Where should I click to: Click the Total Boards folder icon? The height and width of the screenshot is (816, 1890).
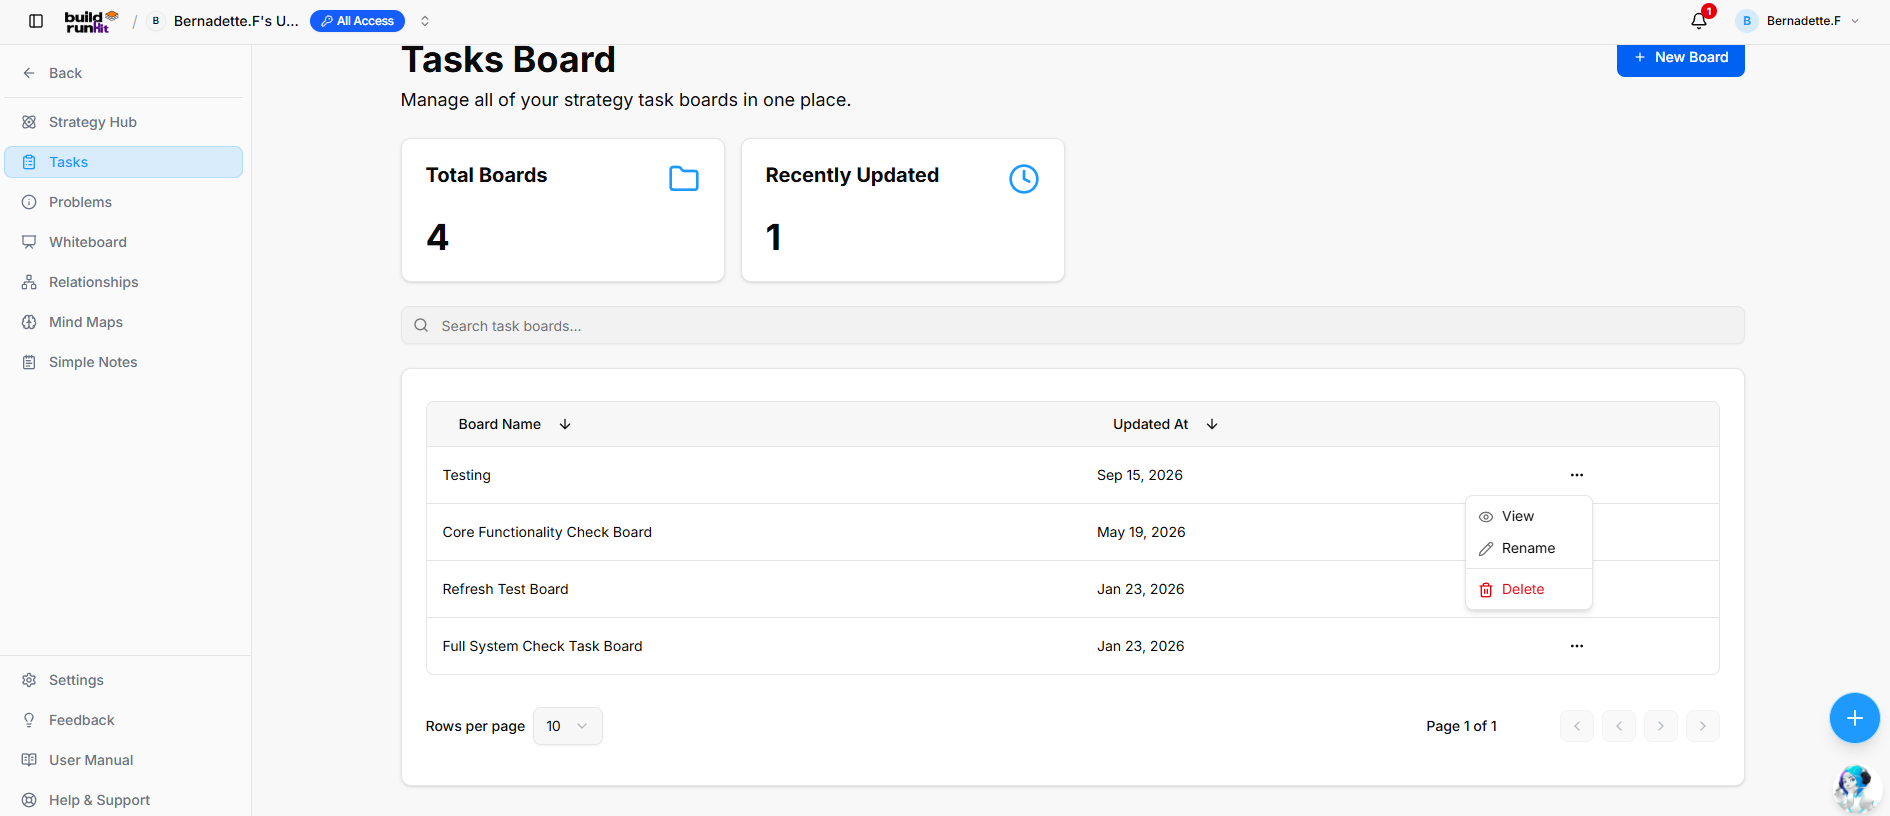684,179
